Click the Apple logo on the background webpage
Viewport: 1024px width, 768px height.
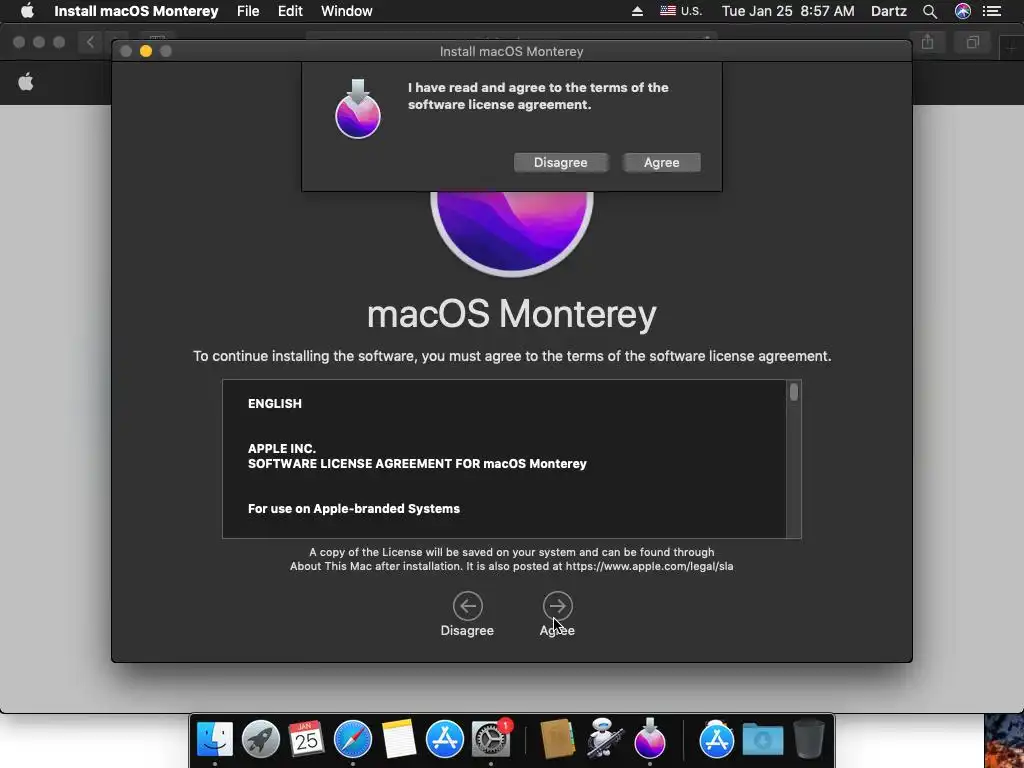[26, 82]
